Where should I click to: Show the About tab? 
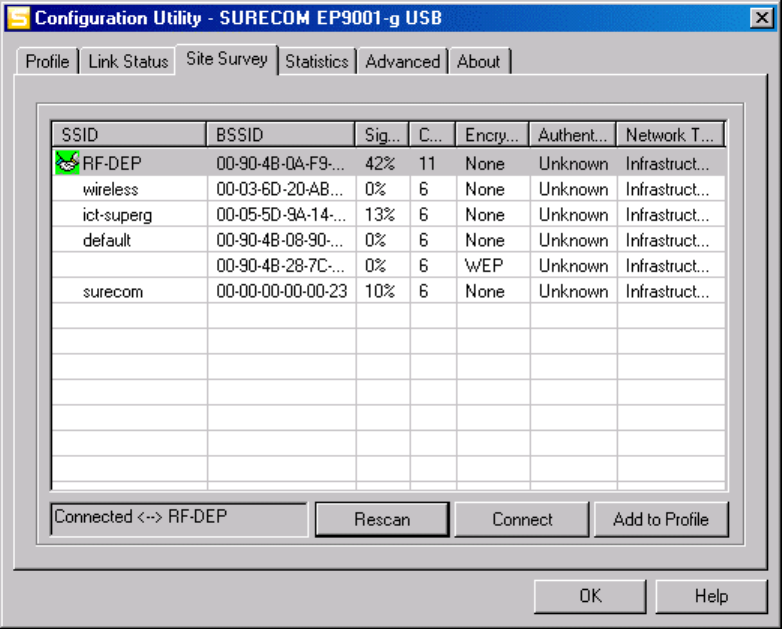click(479, 61)
